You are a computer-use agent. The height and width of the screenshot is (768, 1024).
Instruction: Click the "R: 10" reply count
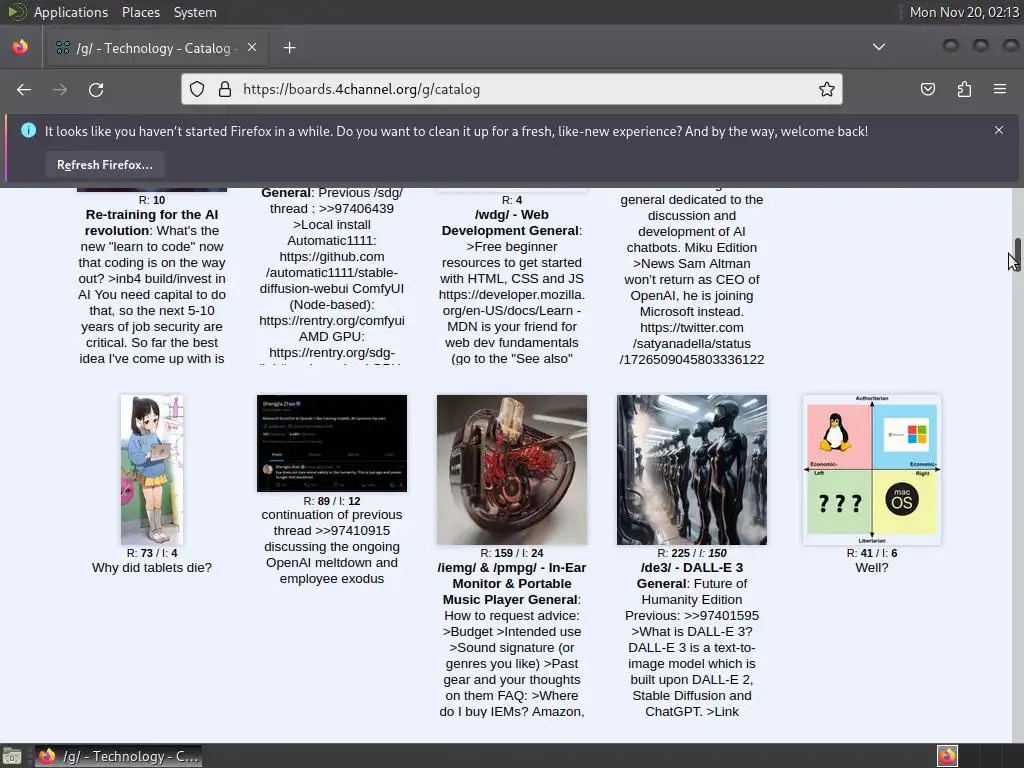pos(152,200)
